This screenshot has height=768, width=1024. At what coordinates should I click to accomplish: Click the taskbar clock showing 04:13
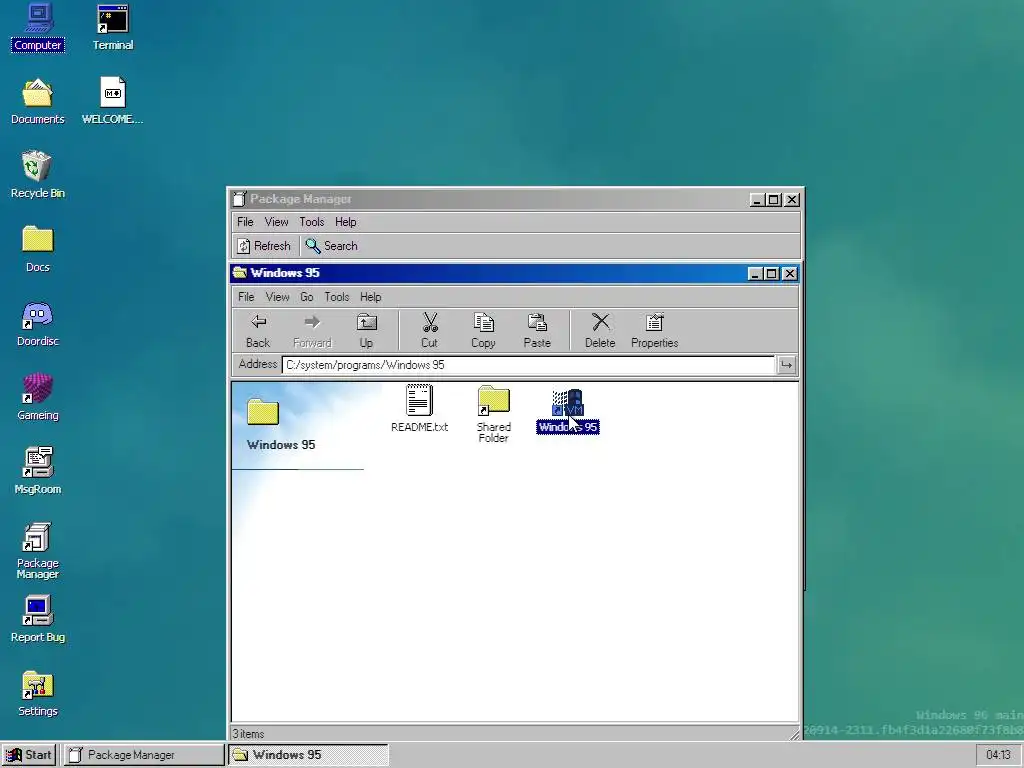998,755
